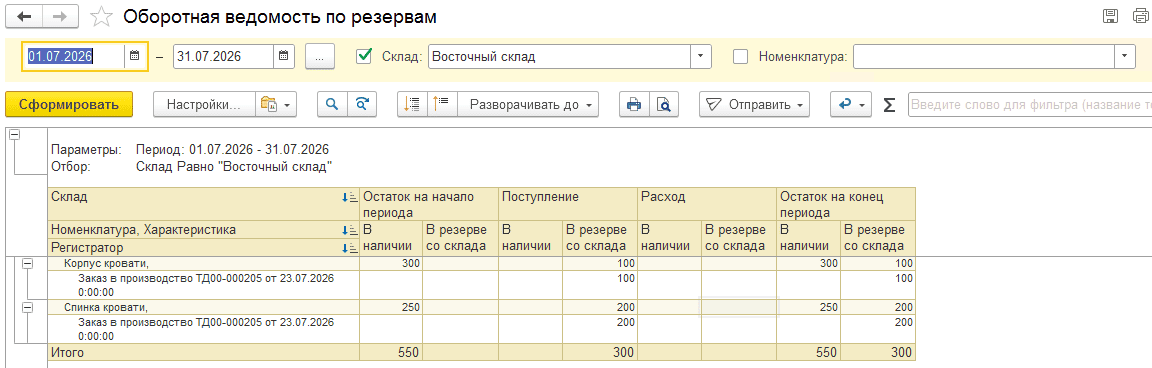Select cell 250 in Спинка кровати opening balance
The image size is (1152, 368).
(392, 307)
